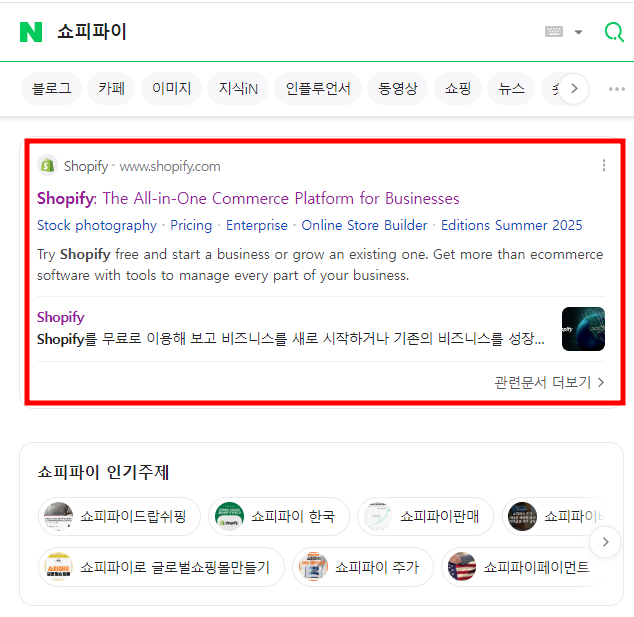The width and height of the screenshot is (634, 617).
Task: Select the 쇼핑 tab
Action: click(458, 89)
